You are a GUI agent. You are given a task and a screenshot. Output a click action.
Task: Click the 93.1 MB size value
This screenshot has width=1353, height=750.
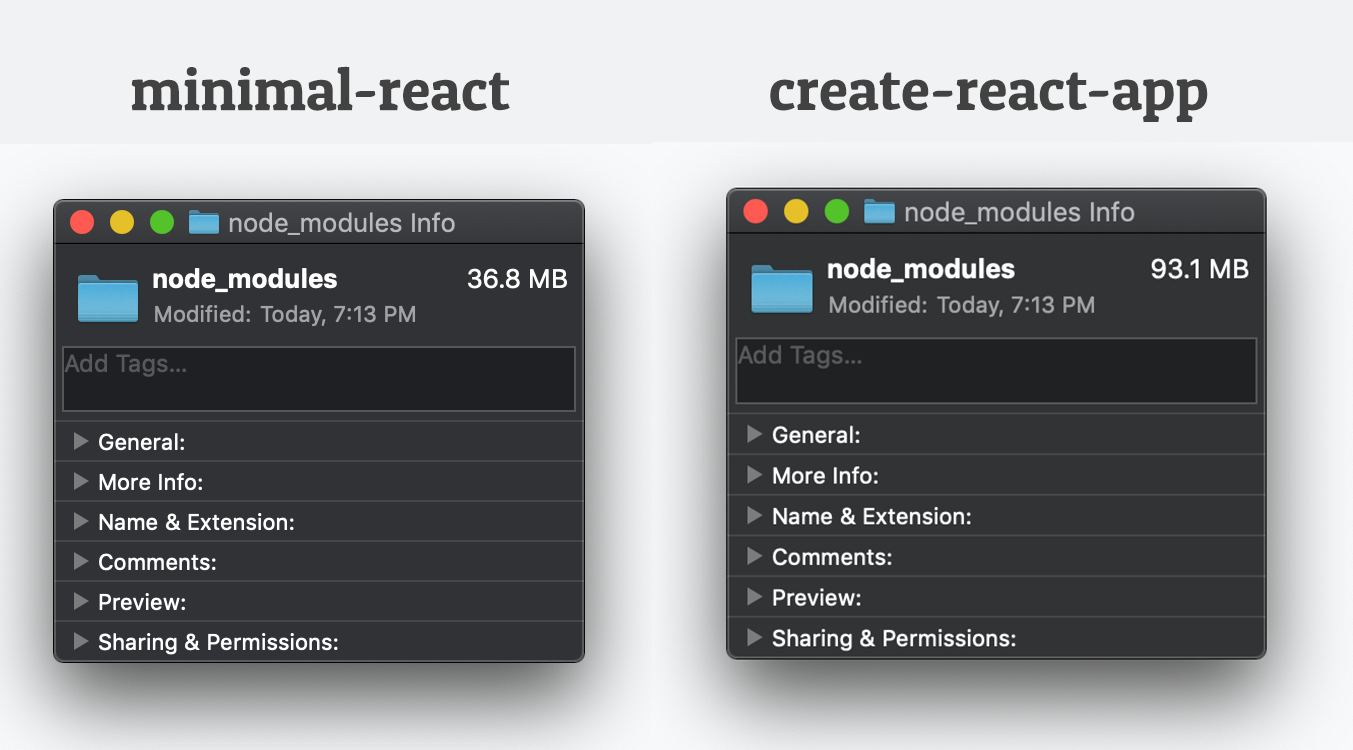coord(1200,269)
